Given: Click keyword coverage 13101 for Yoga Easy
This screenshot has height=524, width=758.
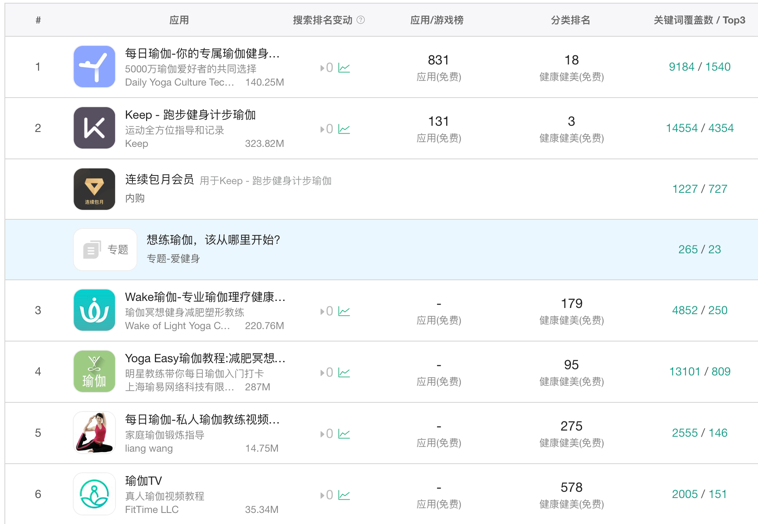Looking at the screenshot, I should pos(685,371).
